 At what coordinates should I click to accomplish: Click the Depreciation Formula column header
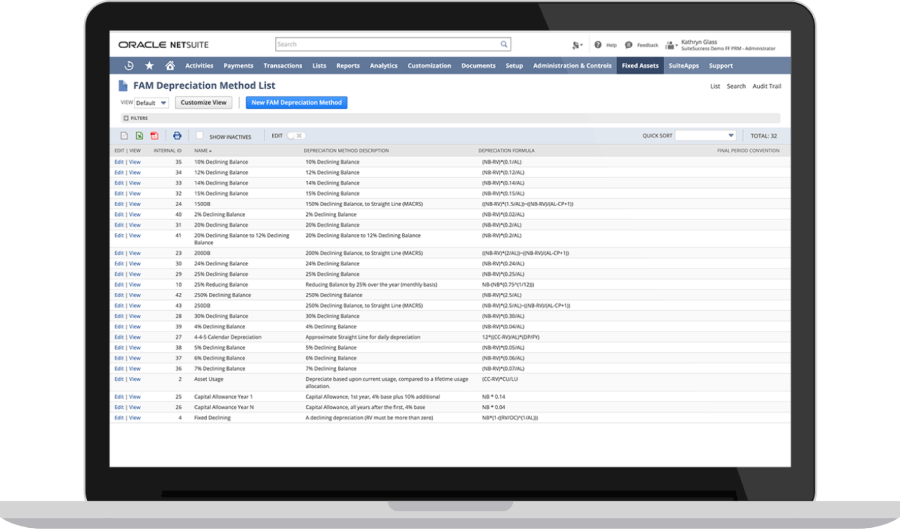click(x=506, y=150)
